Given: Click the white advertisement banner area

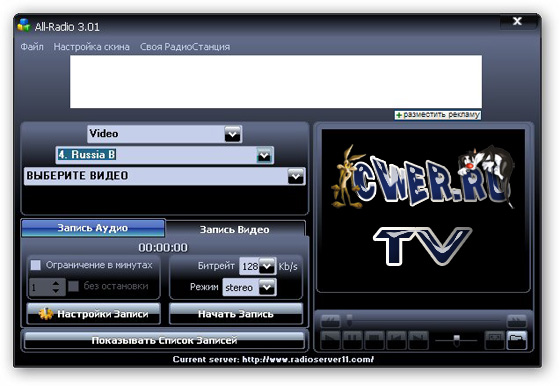Looking at the screenshot, I should 276,81.
